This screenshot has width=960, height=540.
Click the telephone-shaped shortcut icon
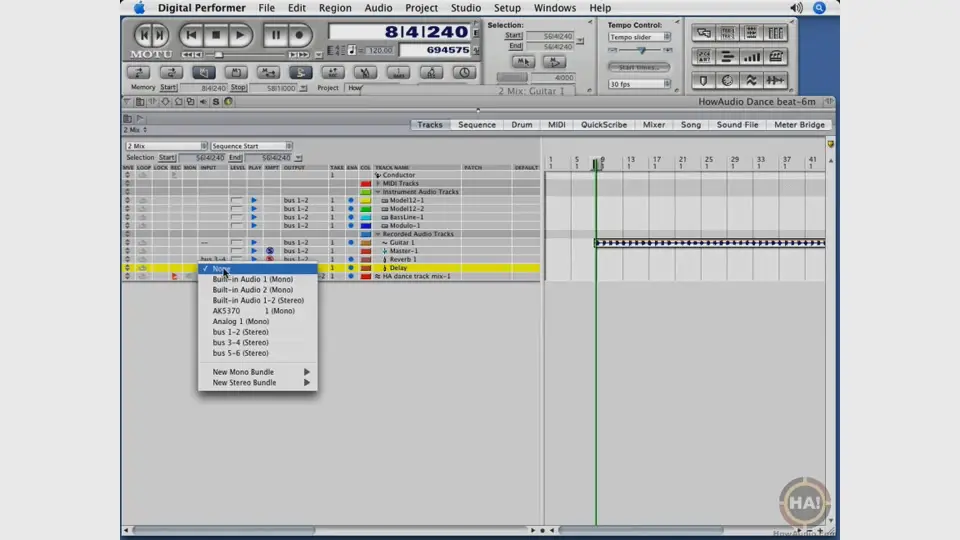tap(775, 57)
